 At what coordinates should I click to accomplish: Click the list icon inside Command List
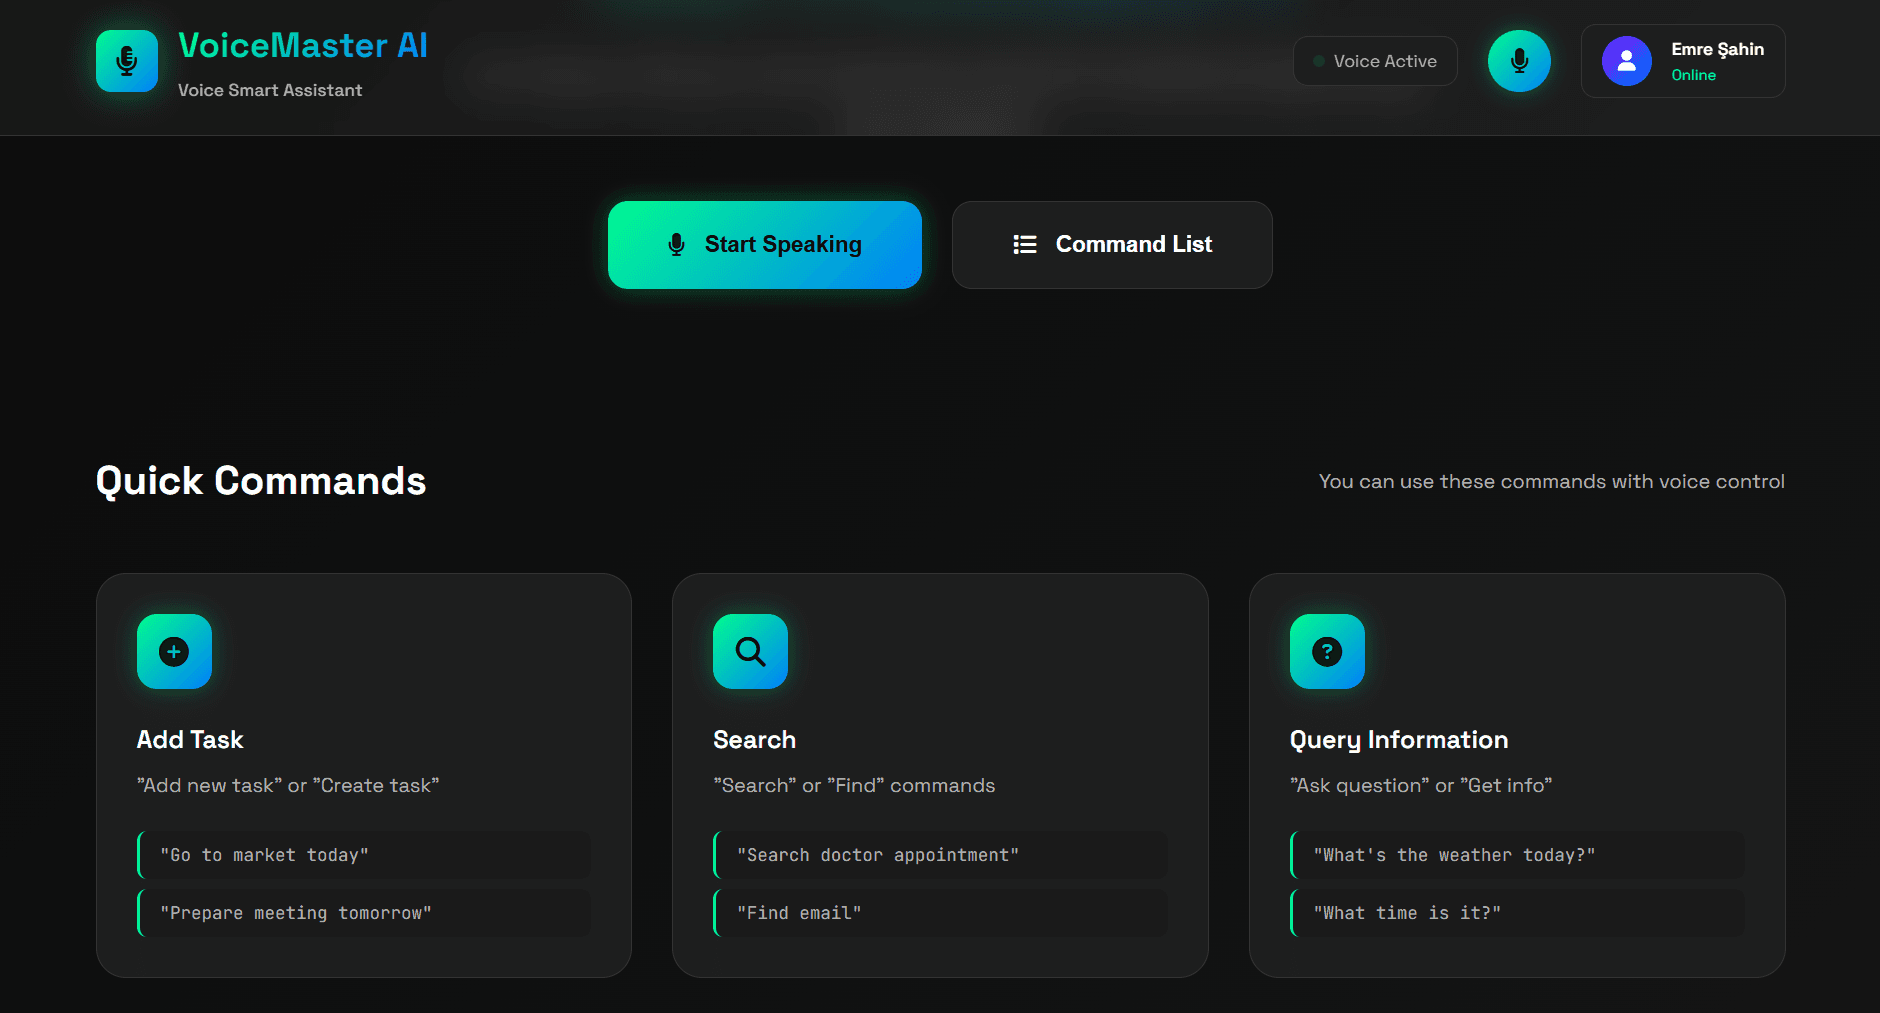[x=1024, y=244]
